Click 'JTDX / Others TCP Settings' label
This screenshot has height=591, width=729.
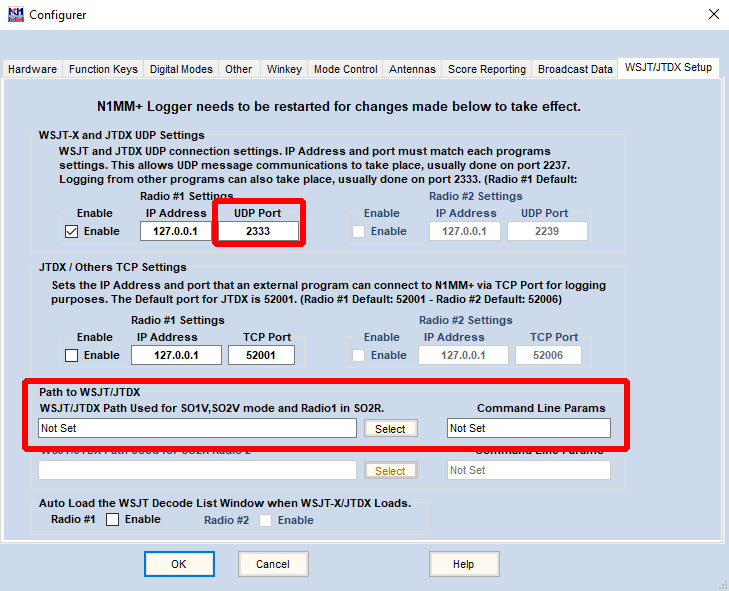[113, 267]
